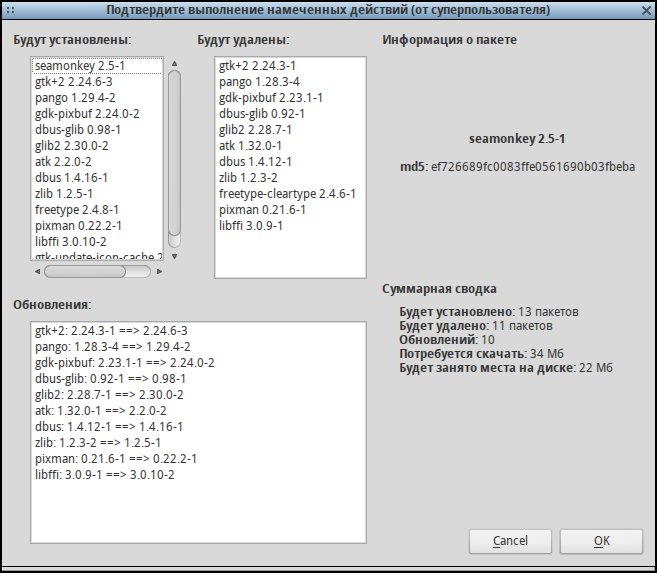Viewport: 657px width, 573px height.
Task: Select atk update row 1.32.0-1 ==> 2.2.0-2
Action: 198,410
